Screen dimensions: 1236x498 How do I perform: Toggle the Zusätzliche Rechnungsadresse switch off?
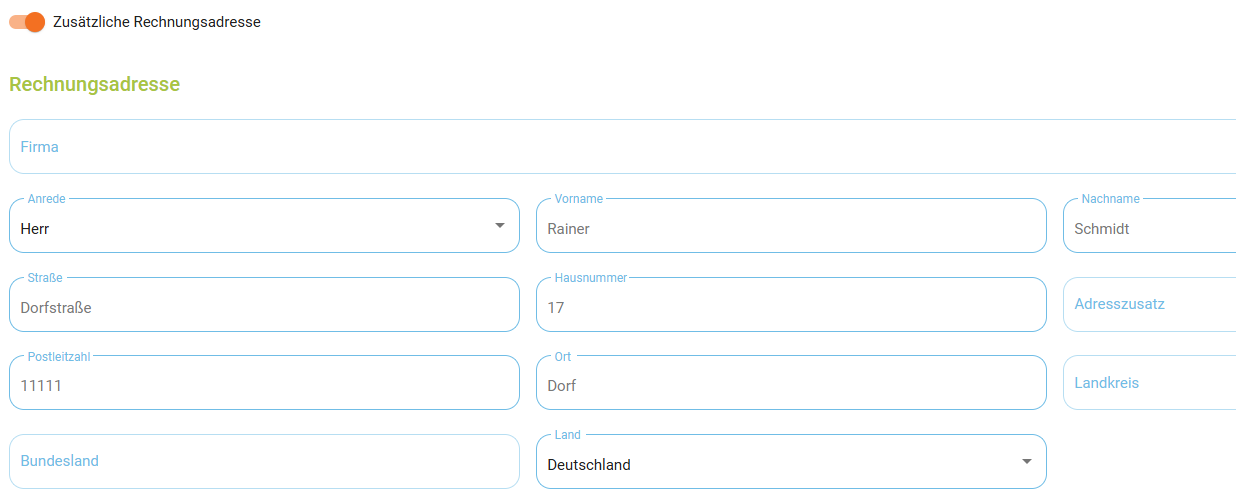(x=27, y=22)
